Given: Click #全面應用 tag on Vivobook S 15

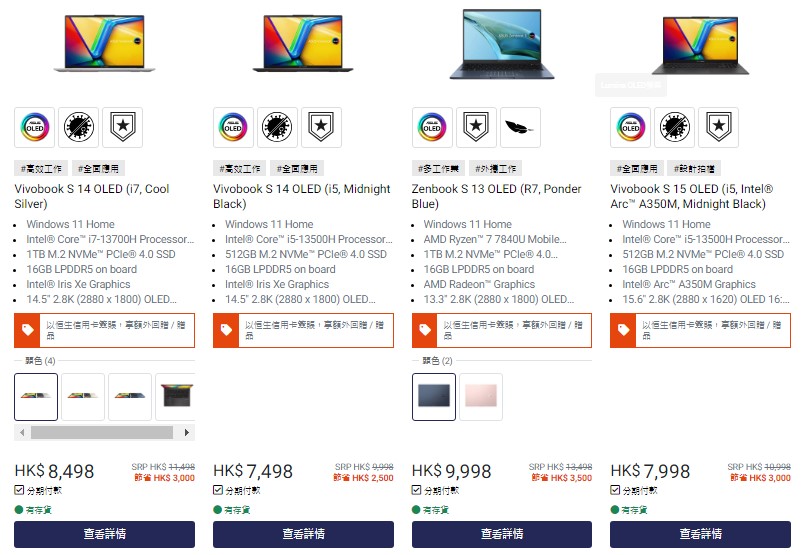Looking at the screenshot, I should pos(637,168).
